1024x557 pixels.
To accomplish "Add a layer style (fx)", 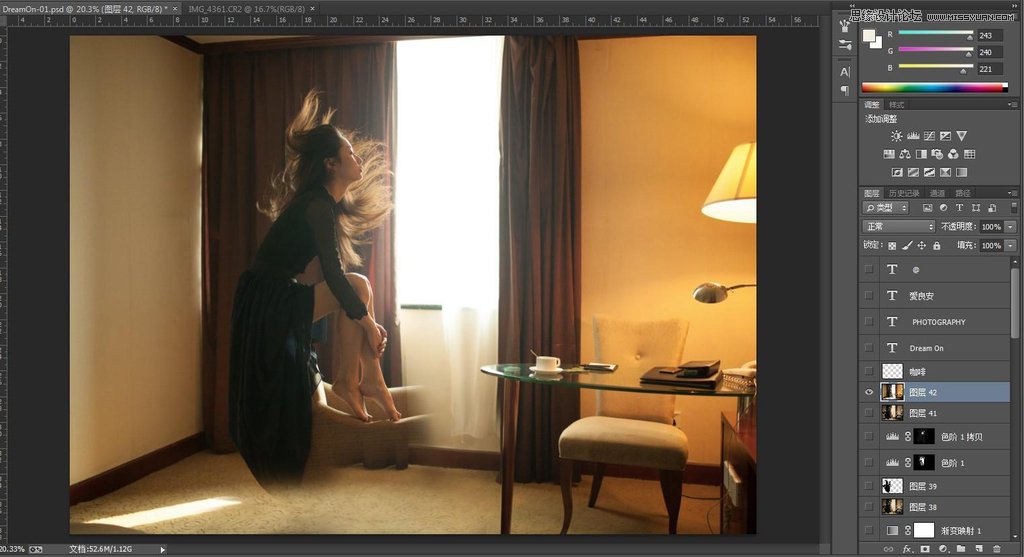I will [x=906, y=549].
